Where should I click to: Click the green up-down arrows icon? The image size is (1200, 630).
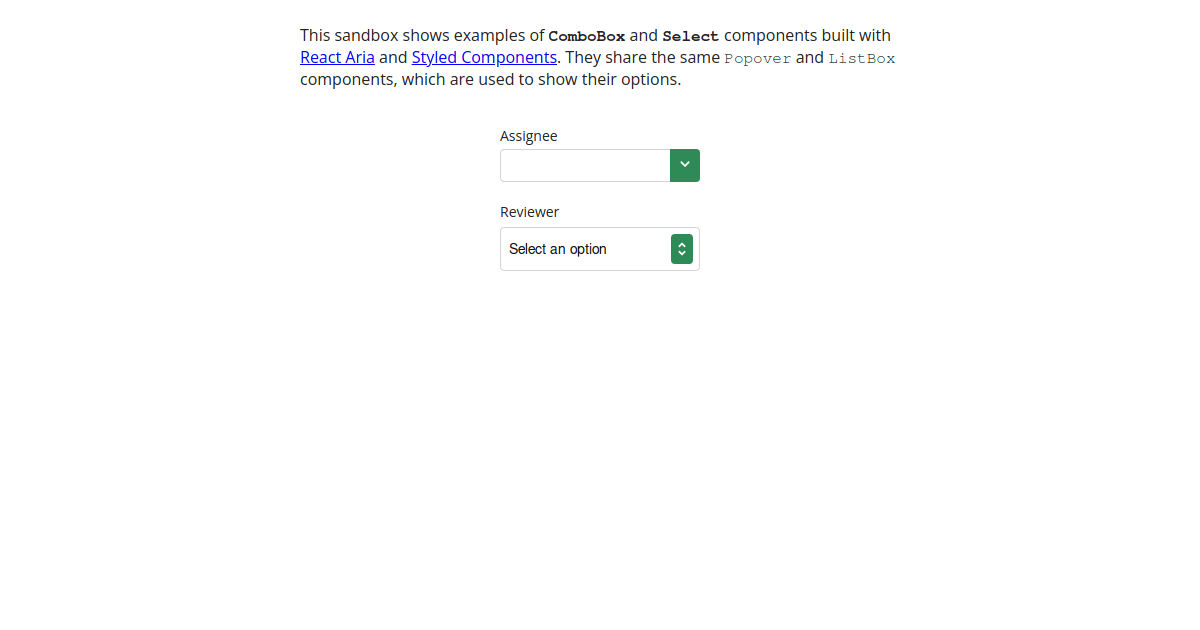point(682,249)
